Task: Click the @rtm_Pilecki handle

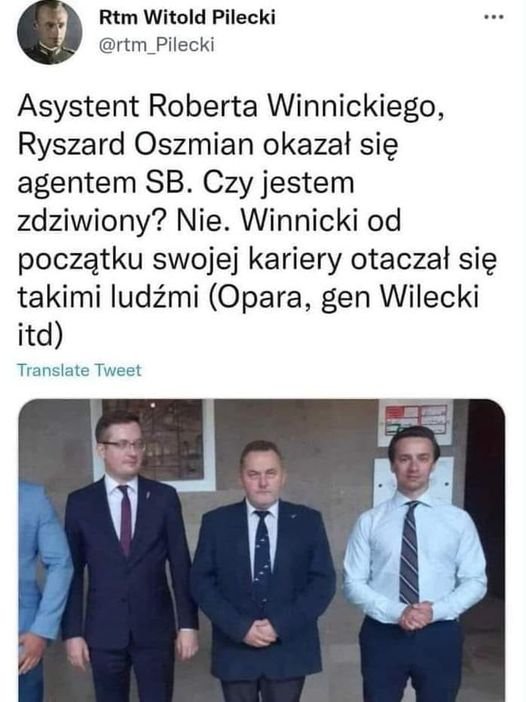Action: tap(156, 45)
